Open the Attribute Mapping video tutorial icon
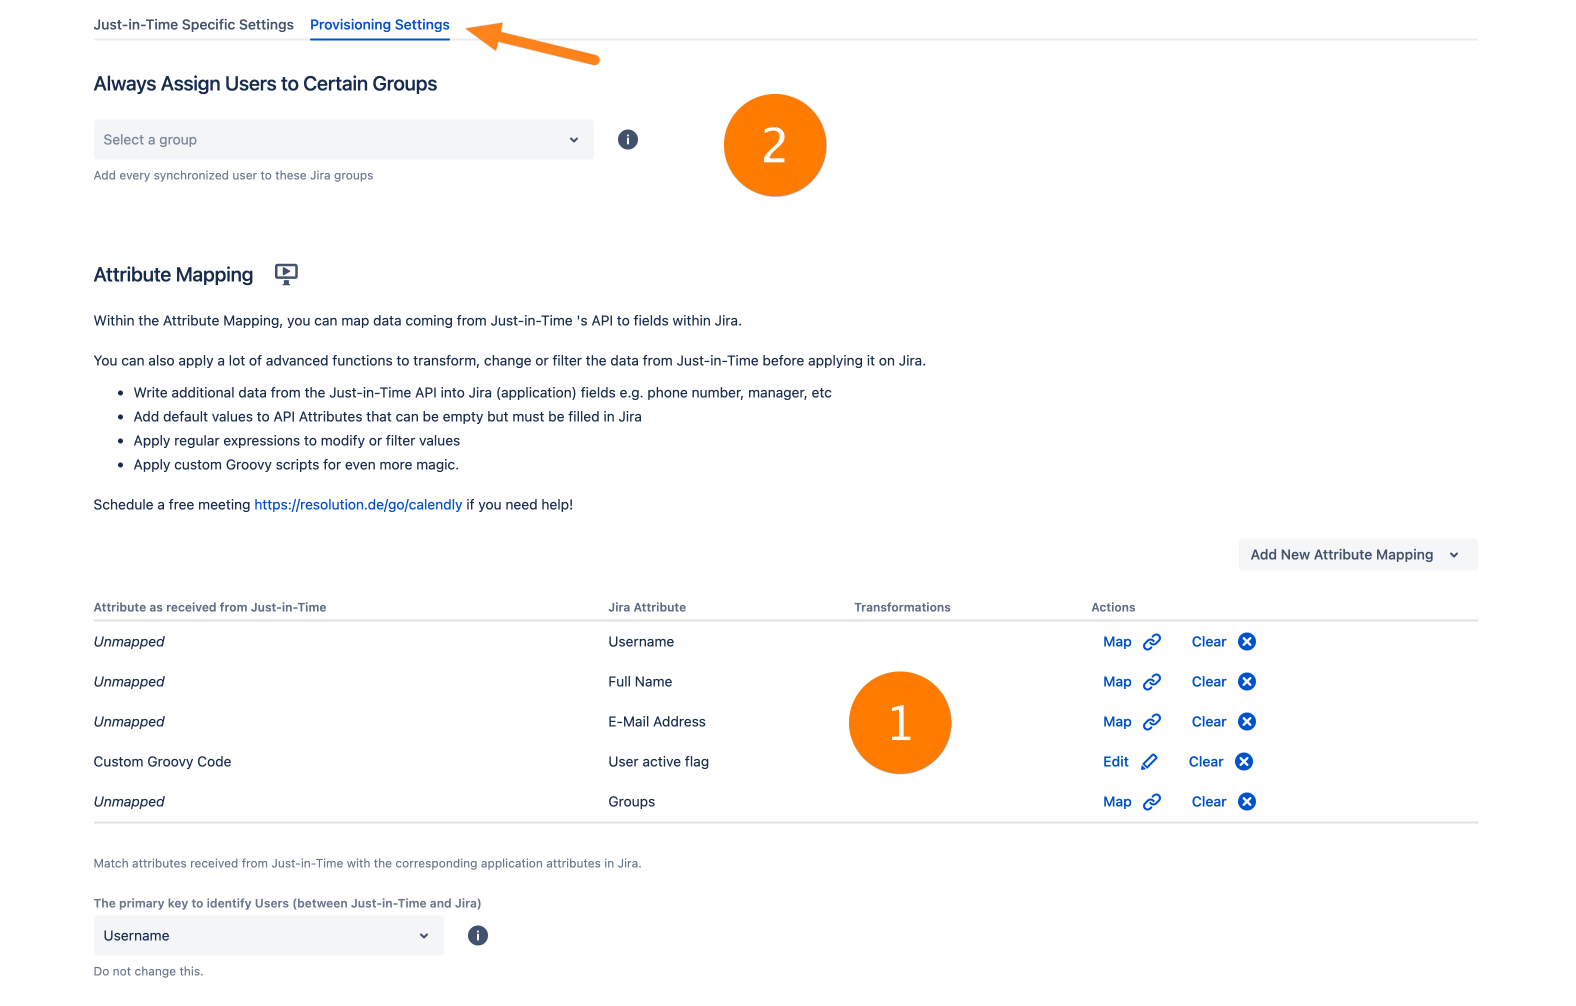The width and height of the screenshot is (1576, 1006). click(x=286, y=274)
